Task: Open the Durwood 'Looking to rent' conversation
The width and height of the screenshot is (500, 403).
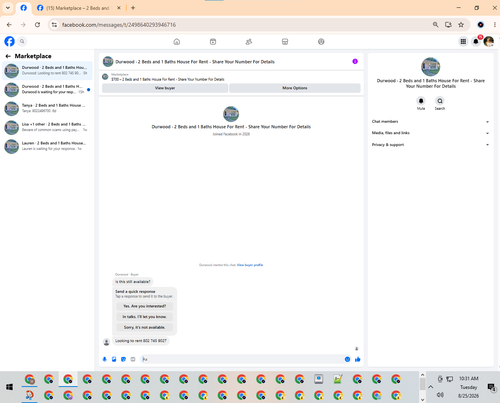Action: click(x=47, y=70)
